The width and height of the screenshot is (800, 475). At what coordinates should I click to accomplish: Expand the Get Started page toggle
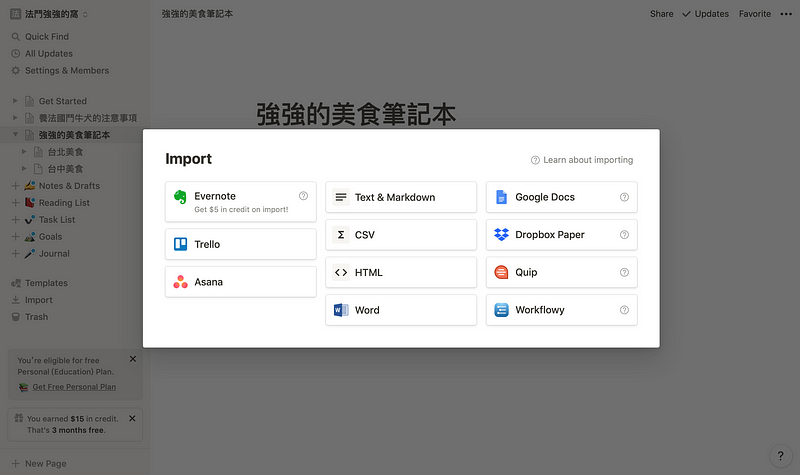pyautogui.click(x=15, y=101)
